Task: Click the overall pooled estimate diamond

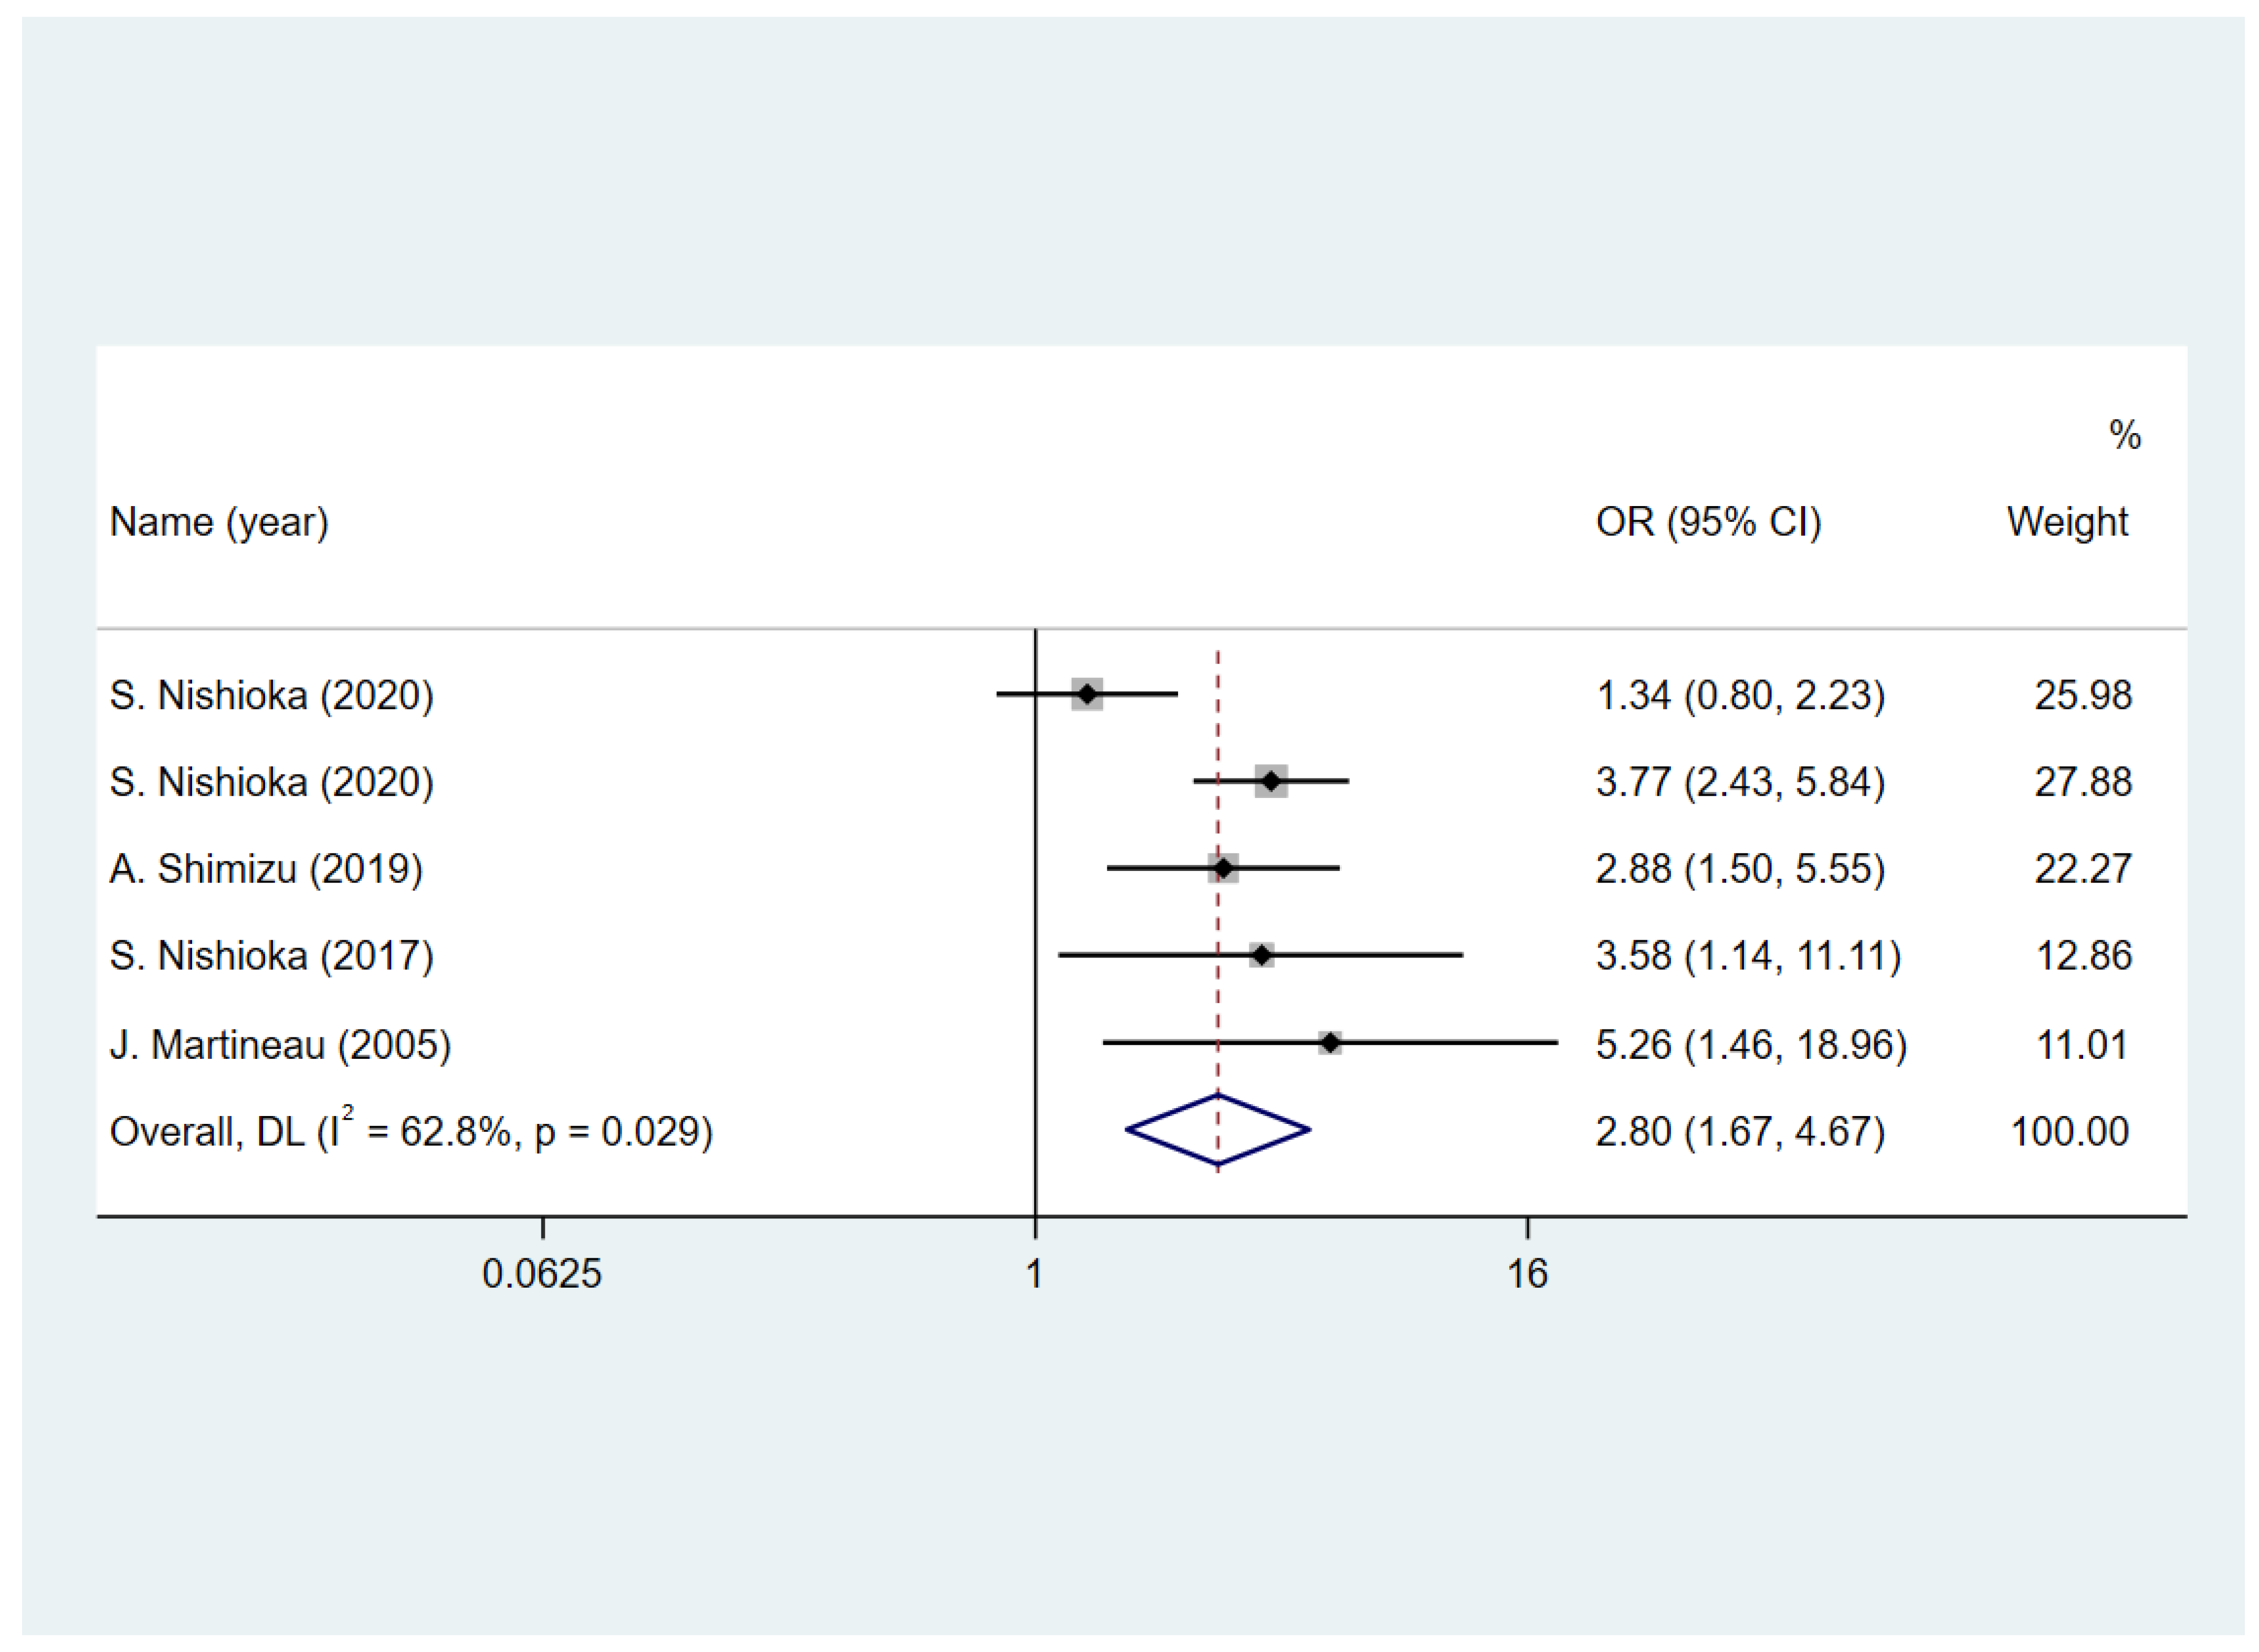Action: point(1217,1131)
